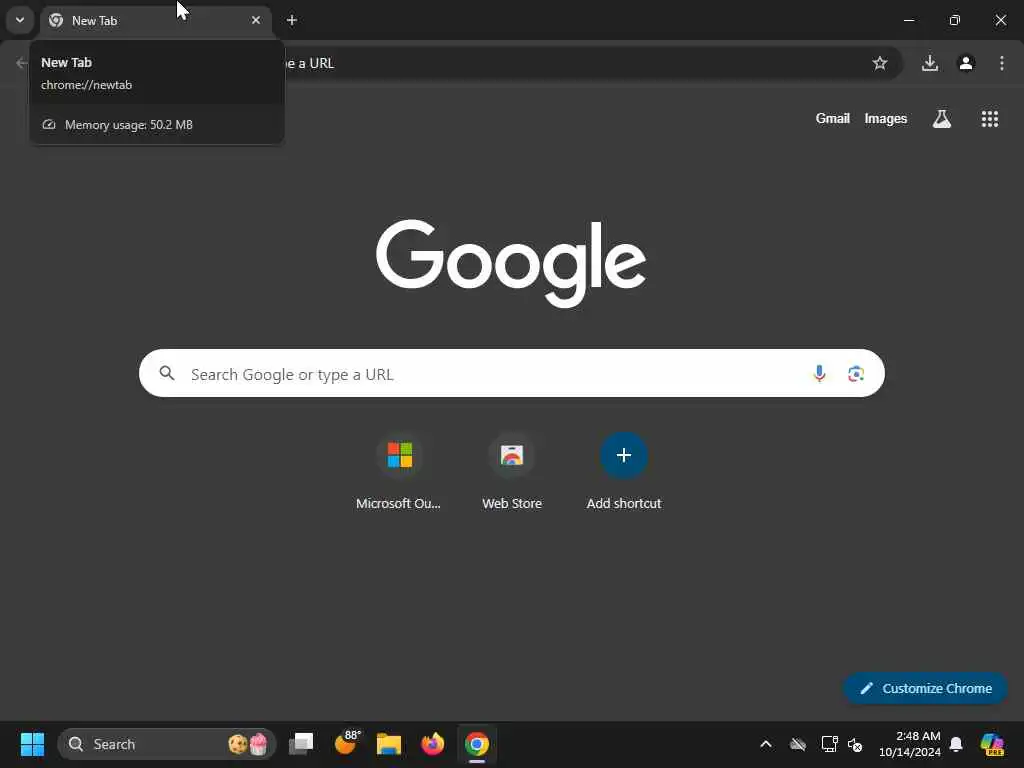Click the magnifier icon in search box
The width and height of the screenshot is (1024, 768).
point(167,373)
